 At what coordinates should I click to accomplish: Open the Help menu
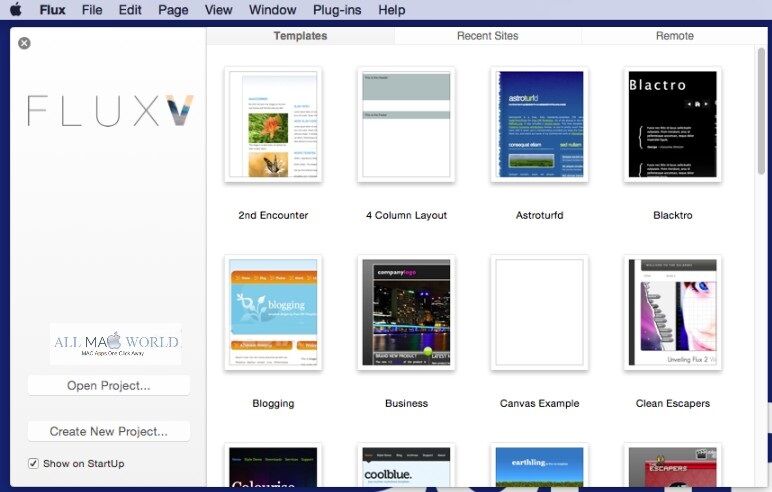point(392,10)
